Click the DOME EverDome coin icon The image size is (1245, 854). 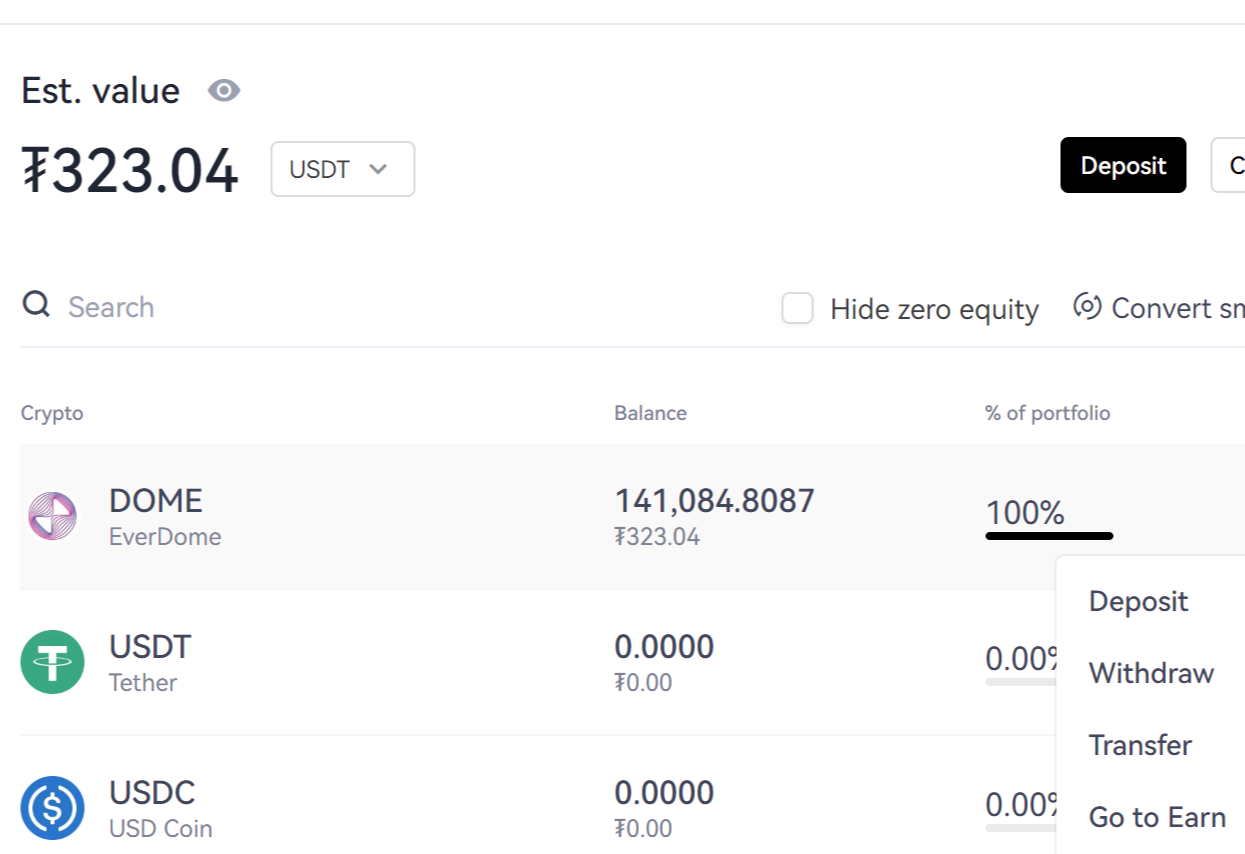[x=52, y=516]
